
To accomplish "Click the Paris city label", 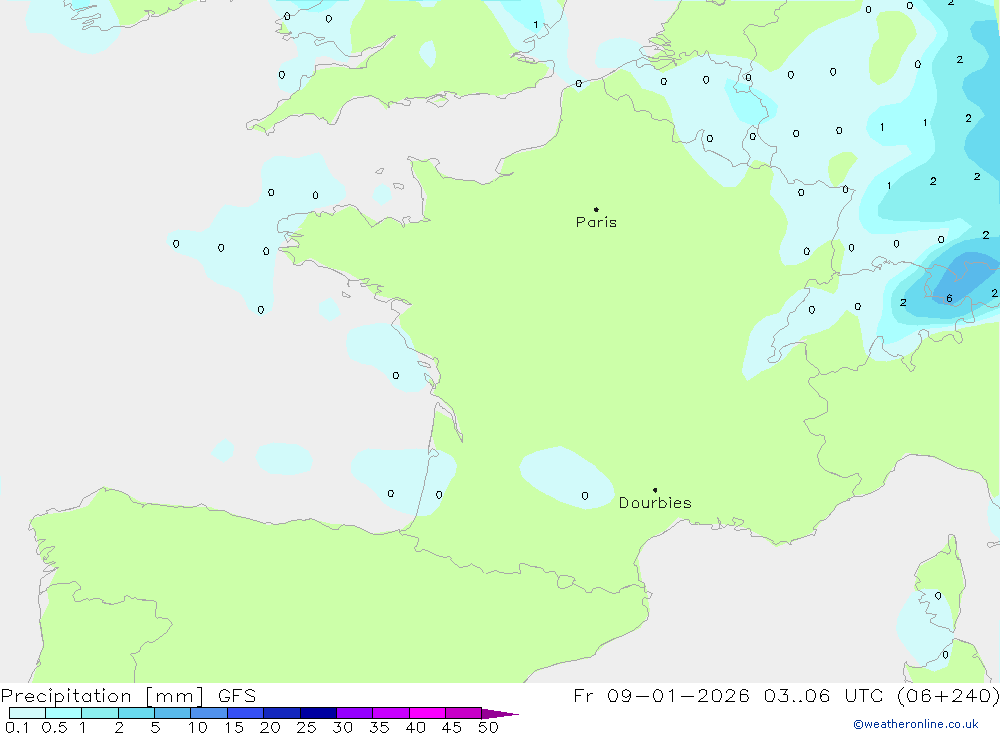I will pos(596,222).
